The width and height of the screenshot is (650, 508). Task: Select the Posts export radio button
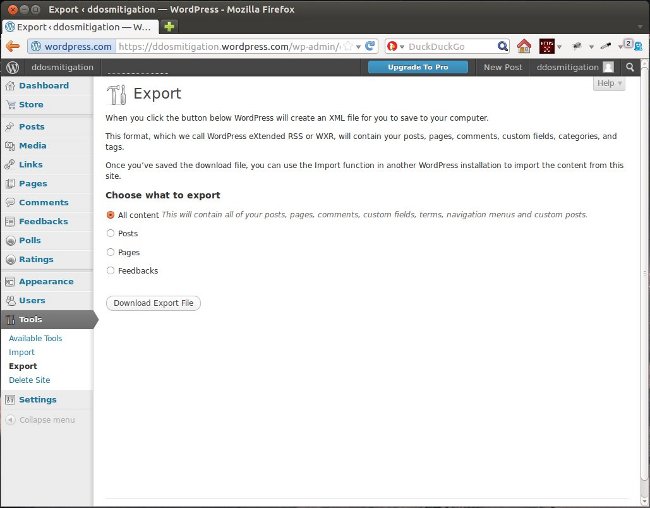click(x=111, y=233)
